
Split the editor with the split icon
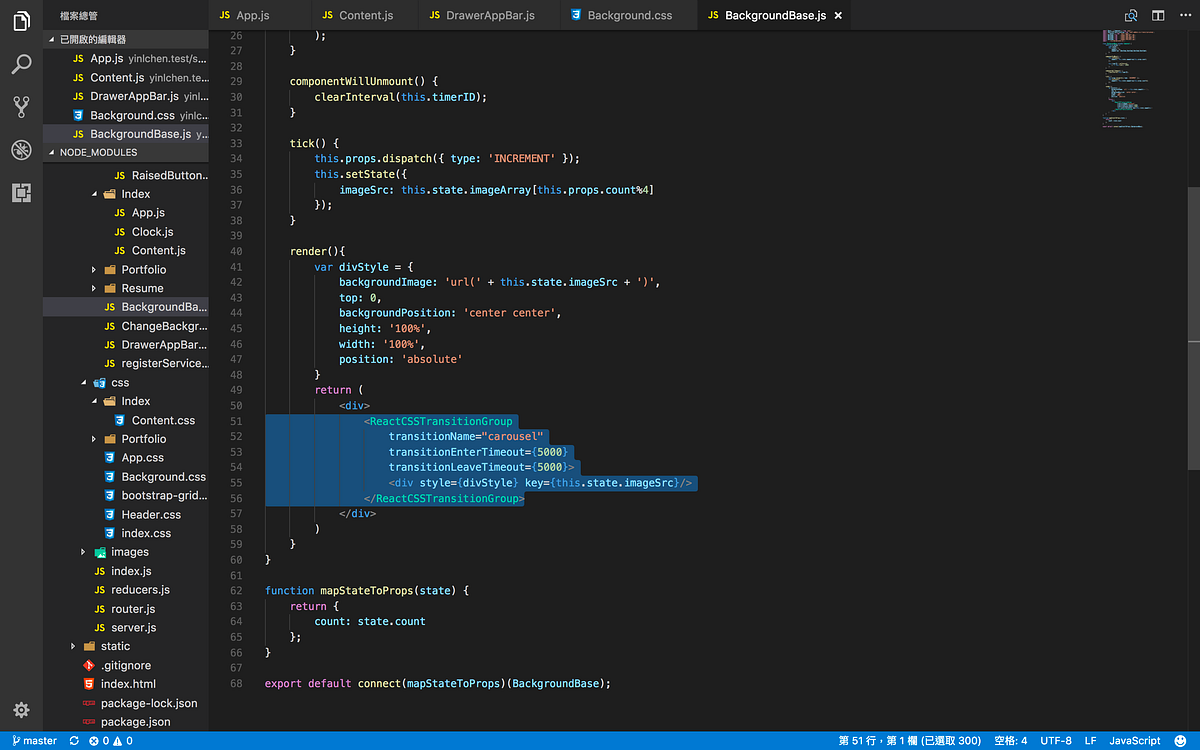click(x=1157, y=15)
